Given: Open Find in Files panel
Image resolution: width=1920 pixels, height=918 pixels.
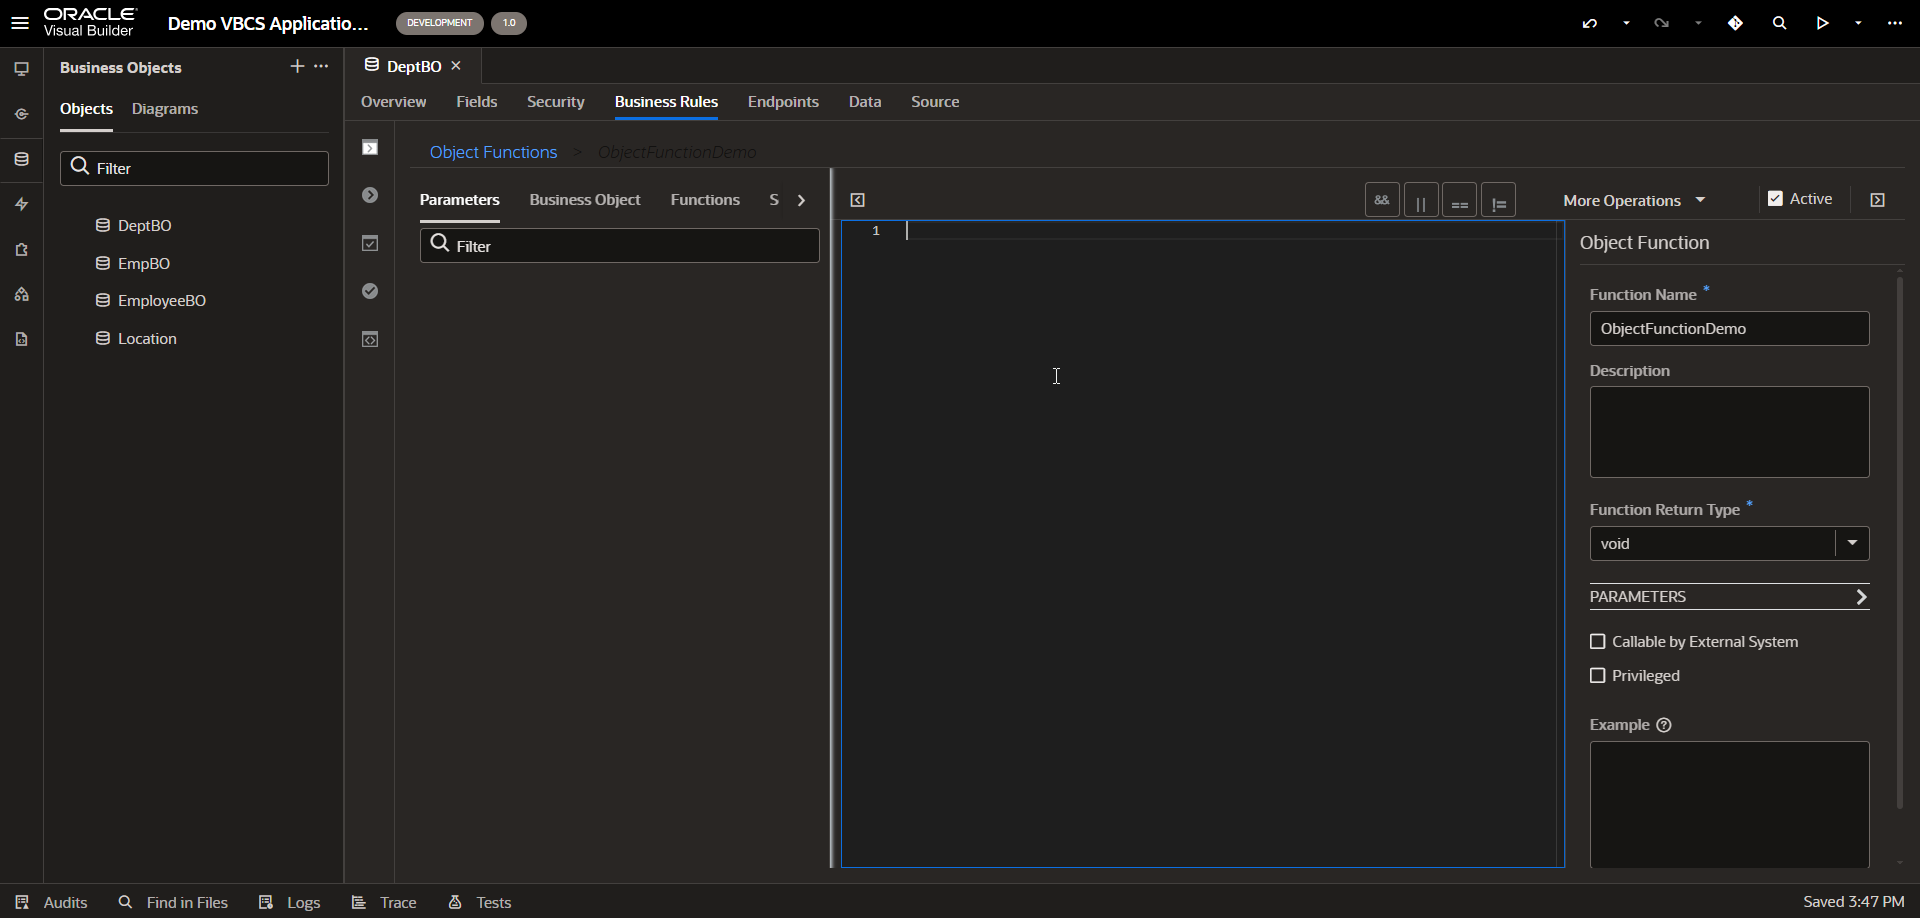Looking at the screenshot, I should pos(173,902).
